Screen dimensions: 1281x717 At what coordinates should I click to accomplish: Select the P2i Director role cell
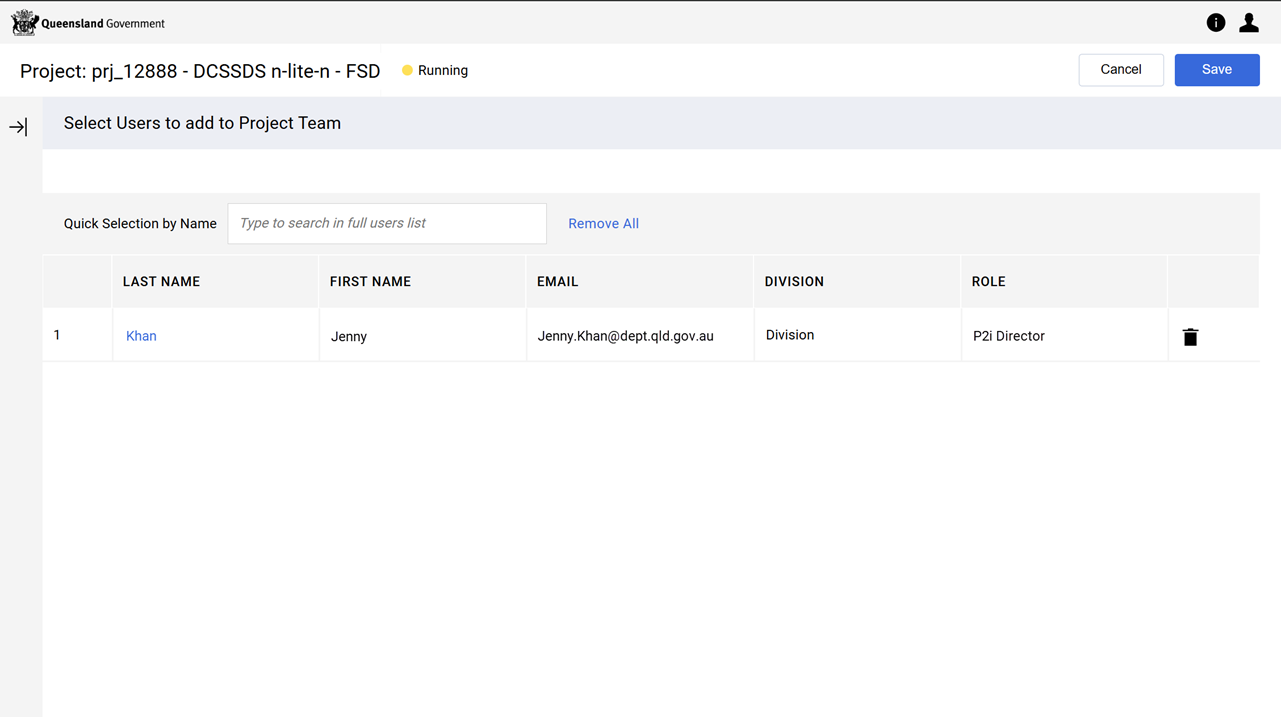pyautogui.click(x=1008, y=336)
